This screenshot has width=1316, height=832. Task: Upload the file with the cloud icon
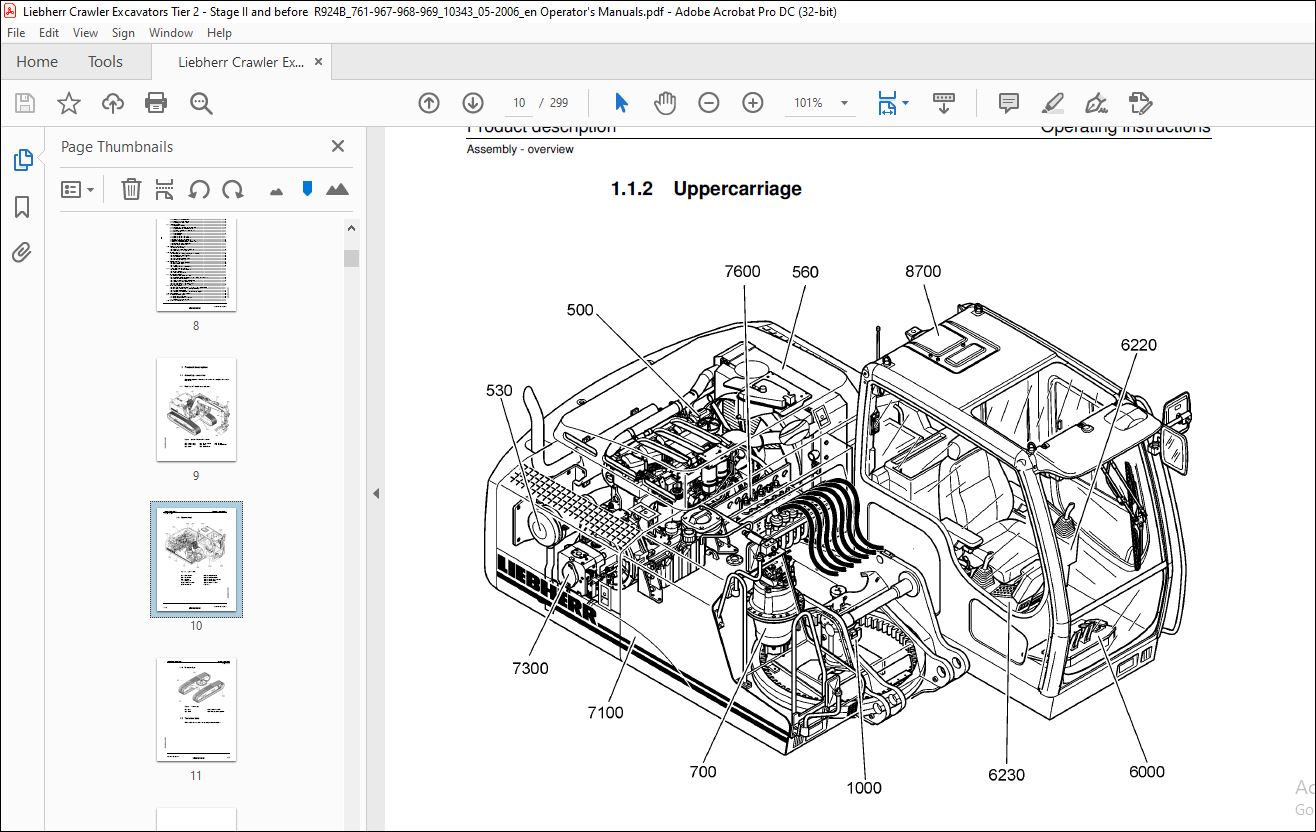[x=112, y=103]
